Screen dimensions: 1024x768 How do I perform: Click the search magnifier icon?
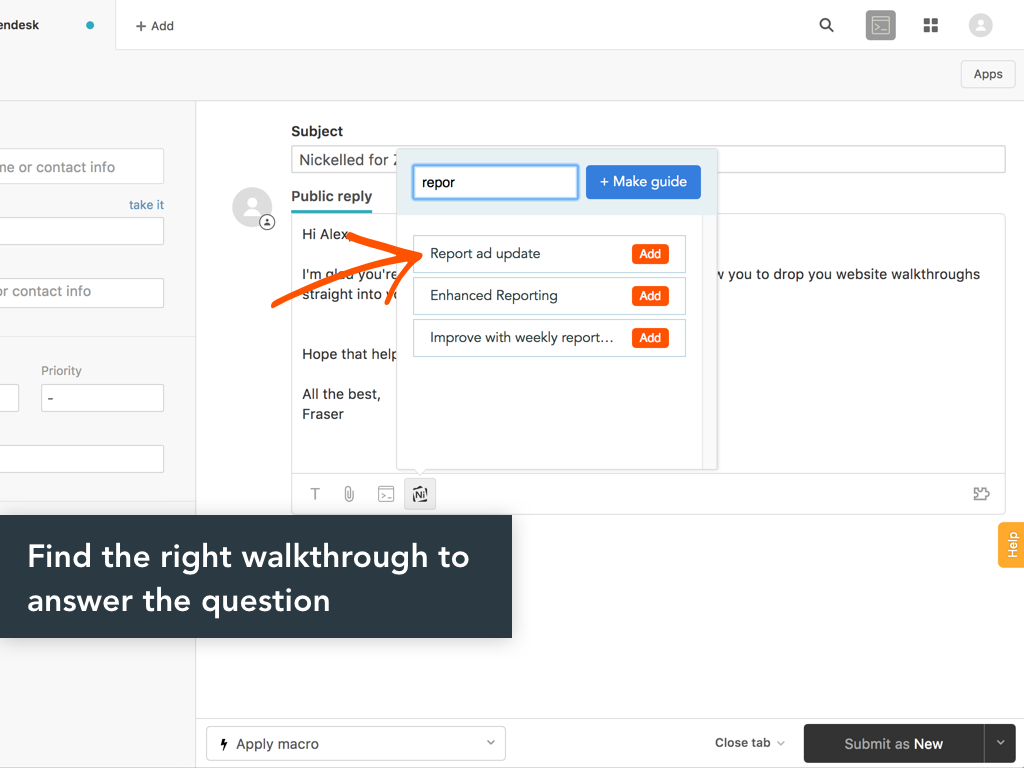coord(826,25)
